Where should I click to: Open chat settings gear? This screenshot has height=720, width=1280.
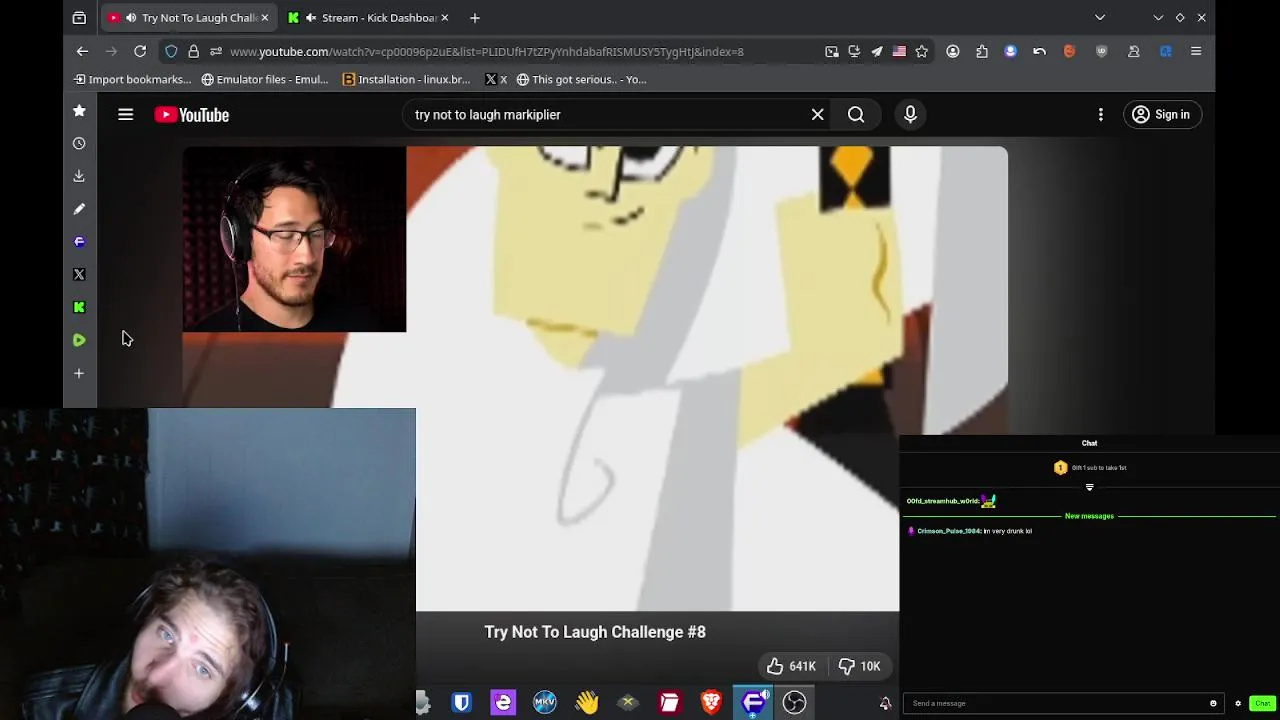(1238, 703)
